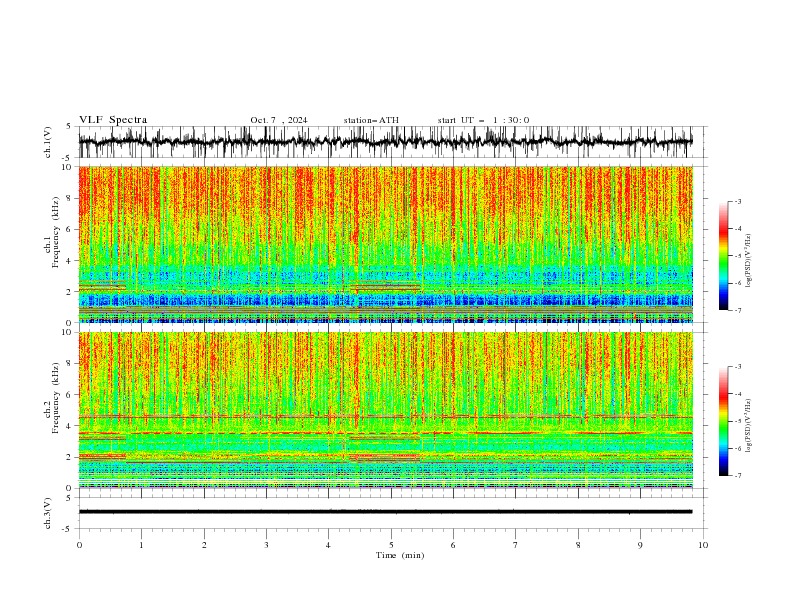Click time axis tick label '6'

(453, 545)
